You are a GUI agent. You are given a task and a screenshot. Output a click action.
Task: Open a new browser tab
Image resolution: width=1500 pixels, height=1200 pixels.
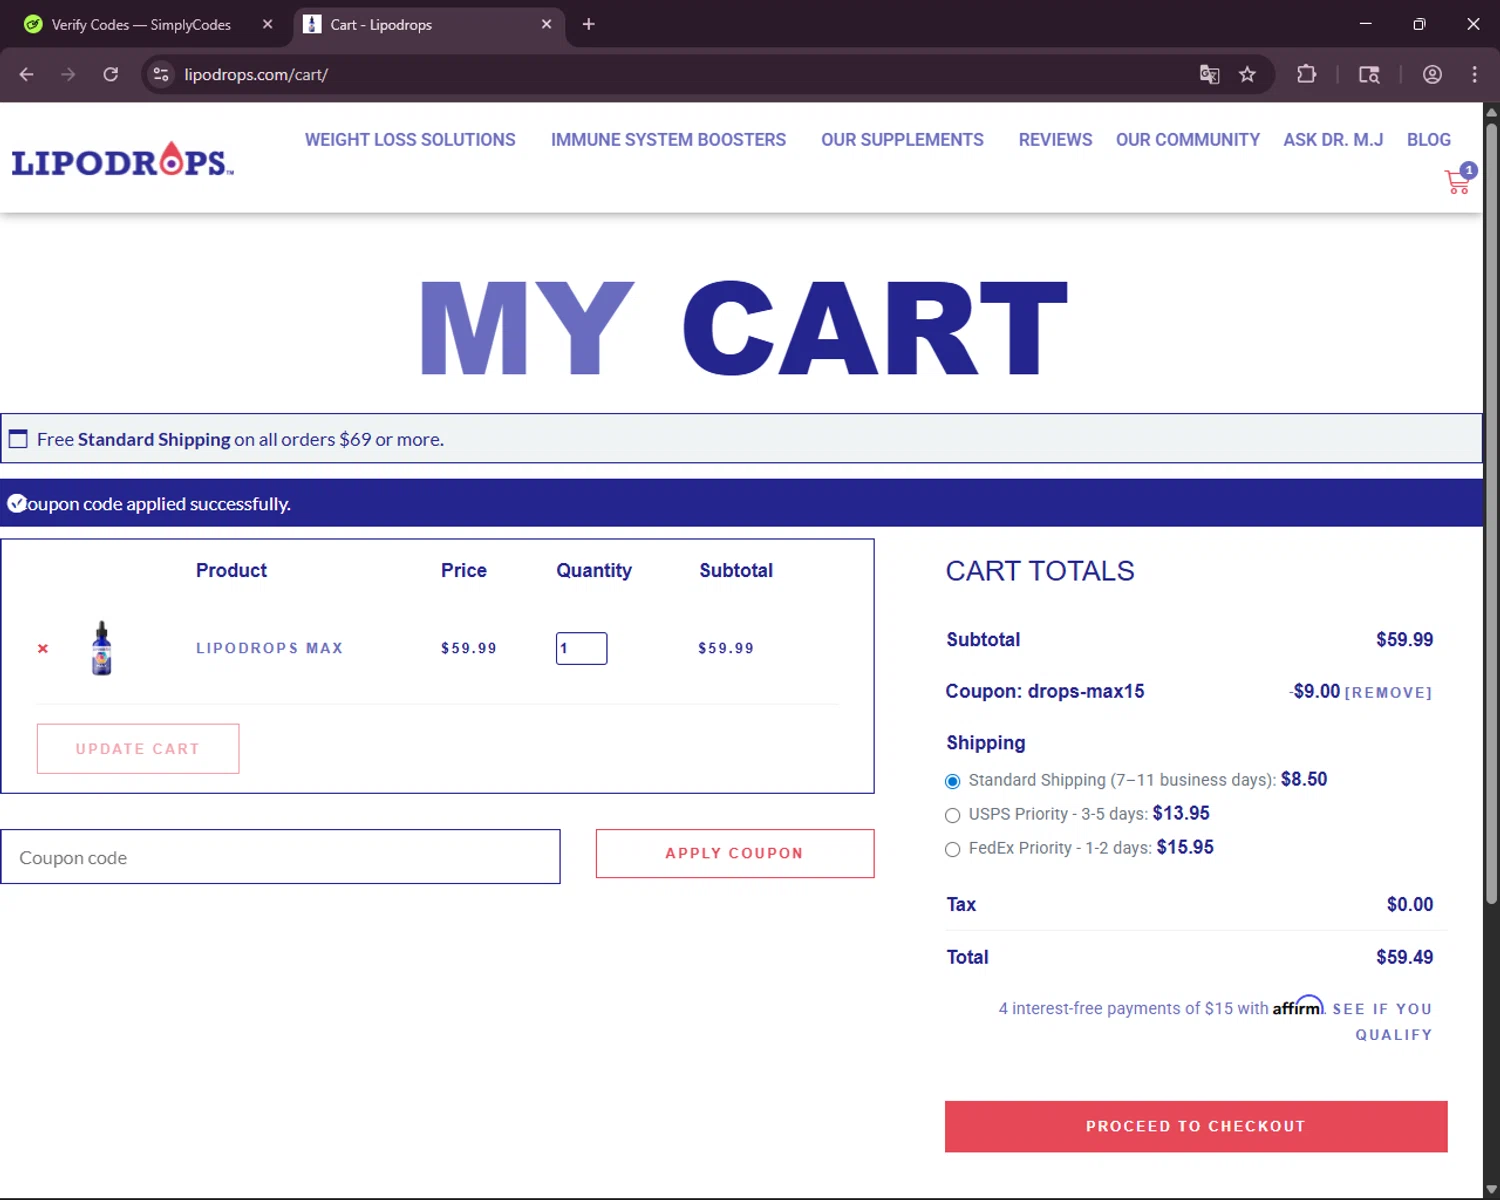pyautogui.click(x=589, y=24)
